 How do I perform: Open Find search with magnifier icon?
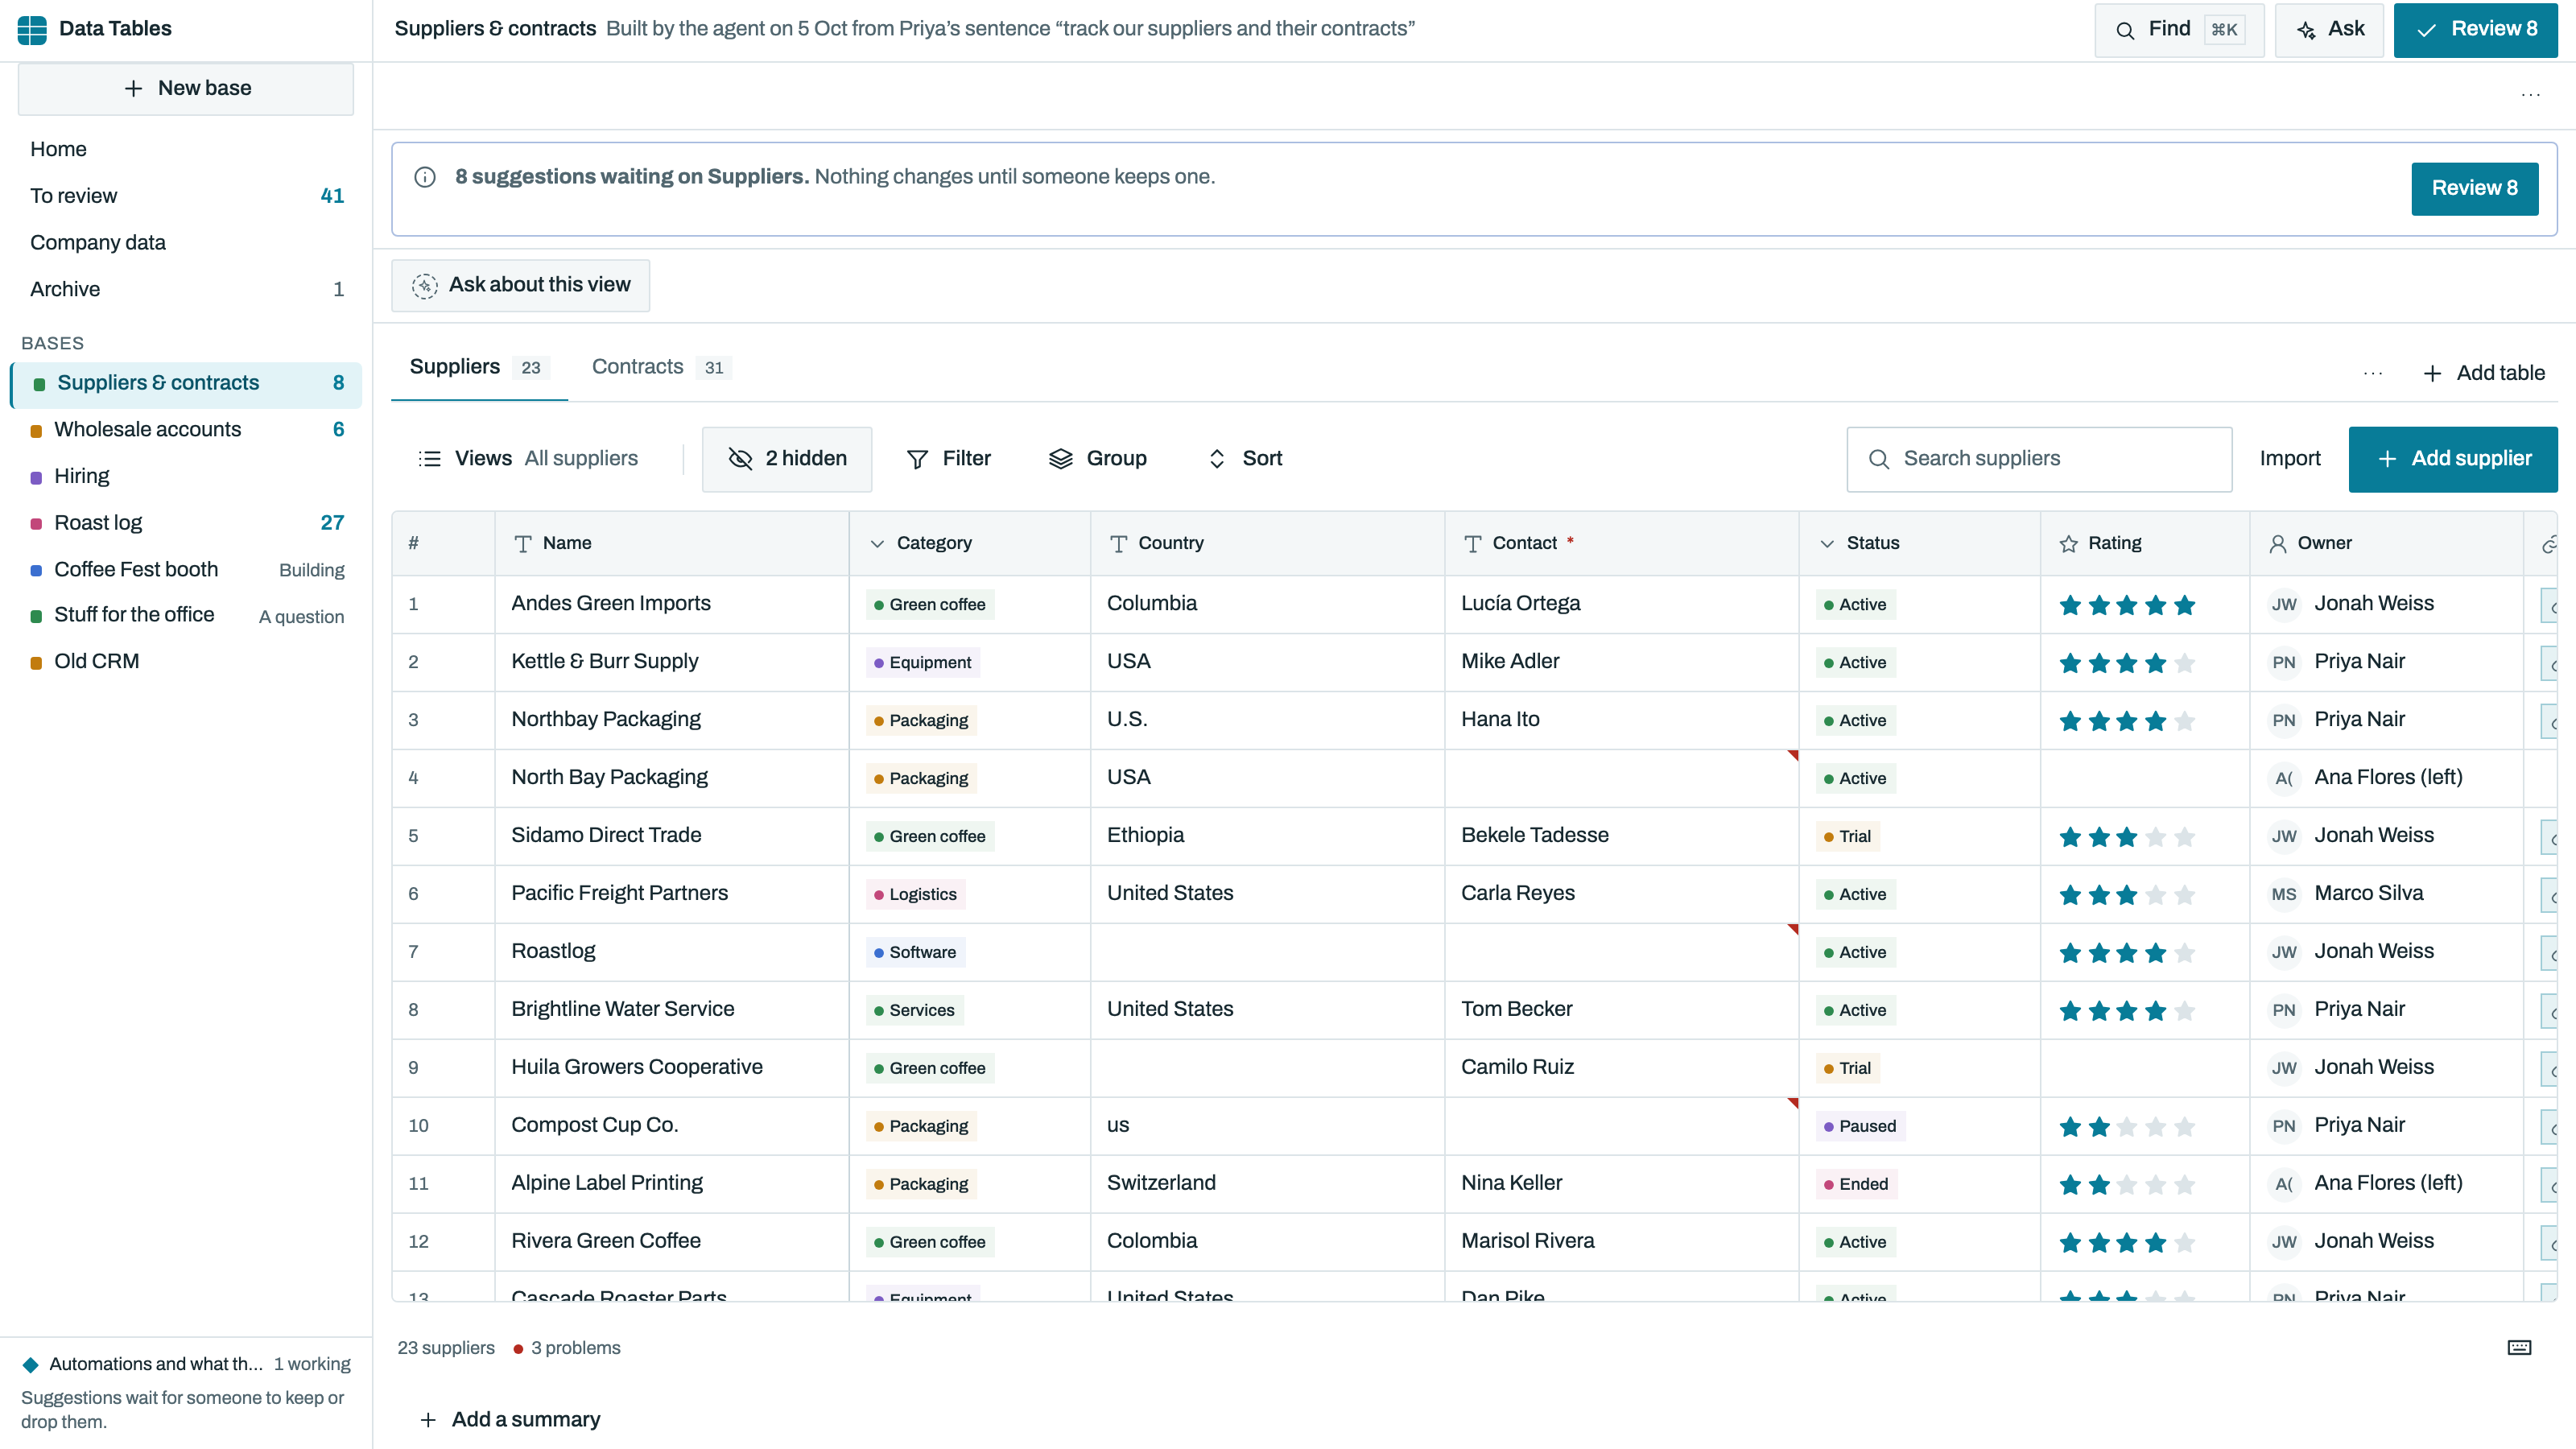point(2179,30)
